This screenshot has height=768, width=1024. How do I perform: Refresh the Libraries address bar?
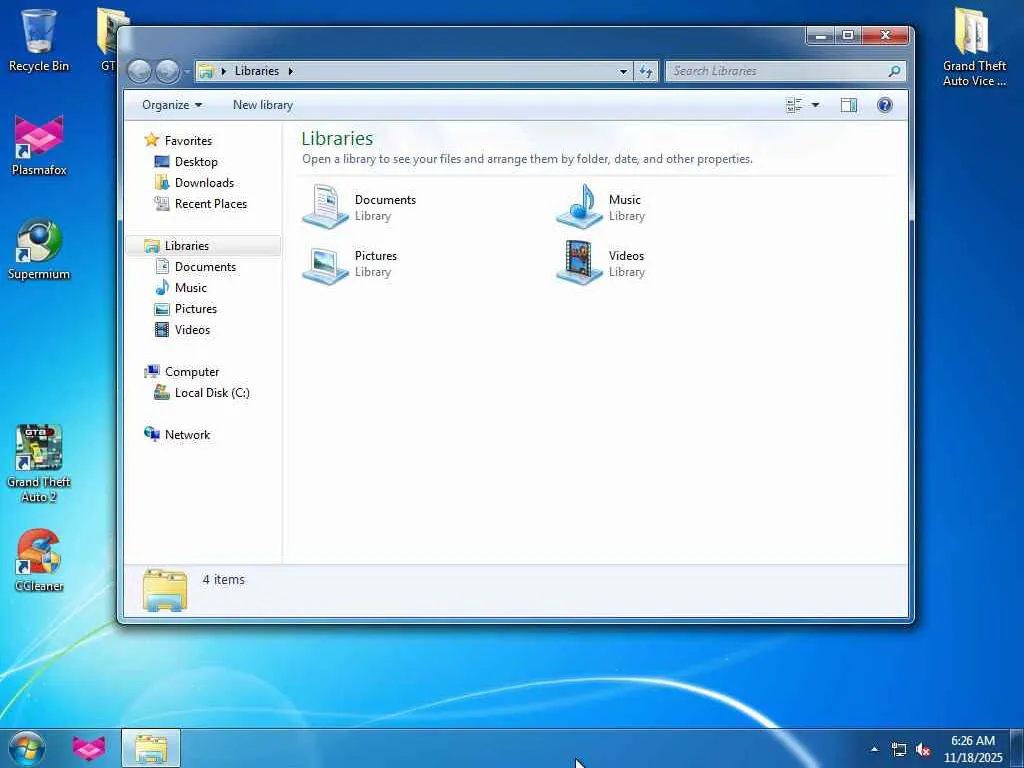click(x=646, y=71)
